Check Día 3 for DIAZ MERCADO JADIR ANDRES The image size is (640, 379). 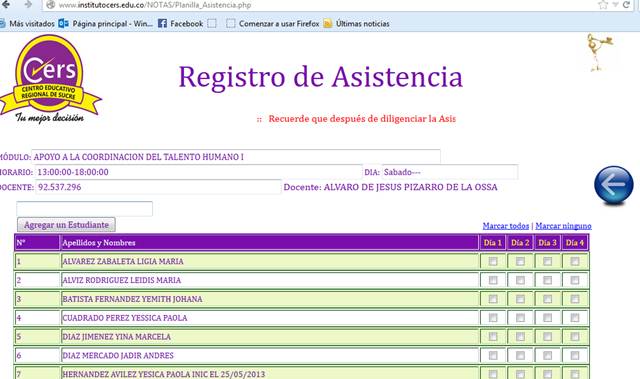click(x=547, y=355)
